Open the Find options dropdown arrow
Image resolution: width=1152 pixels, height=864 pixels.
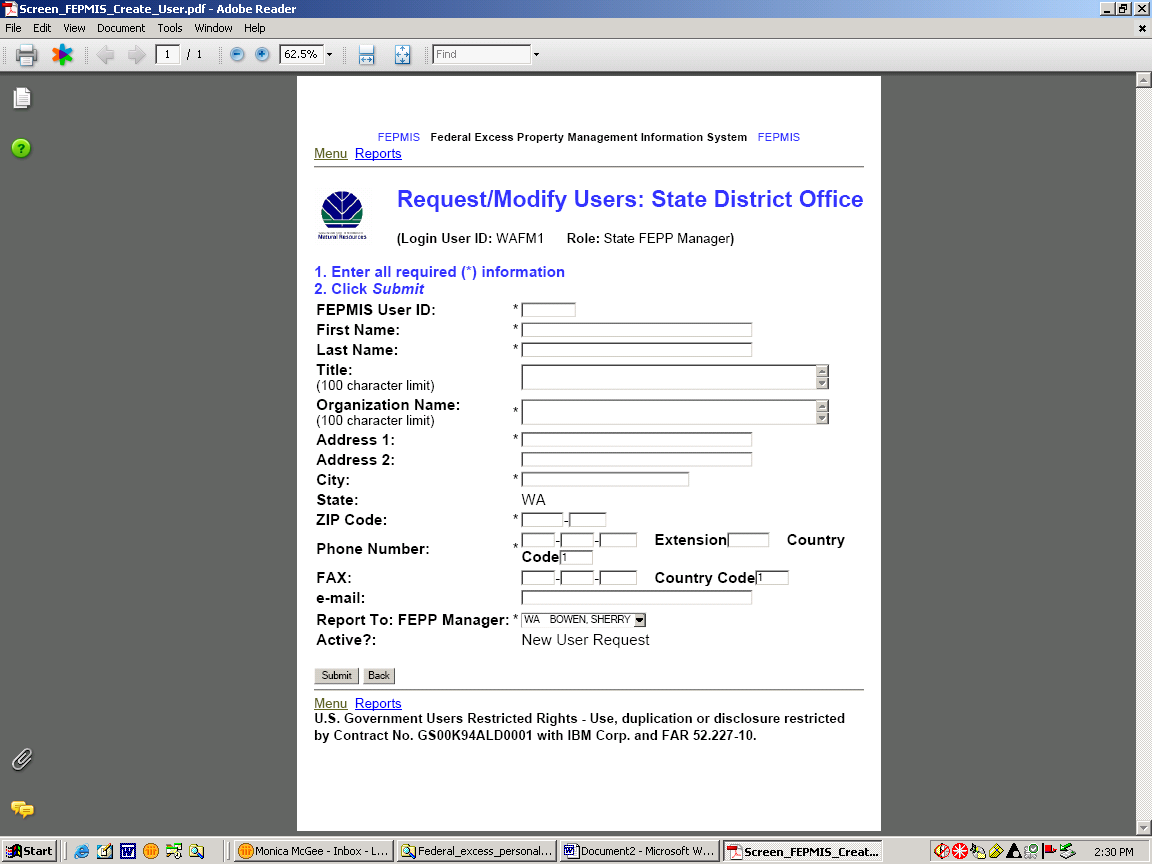(x=536, y=54)
